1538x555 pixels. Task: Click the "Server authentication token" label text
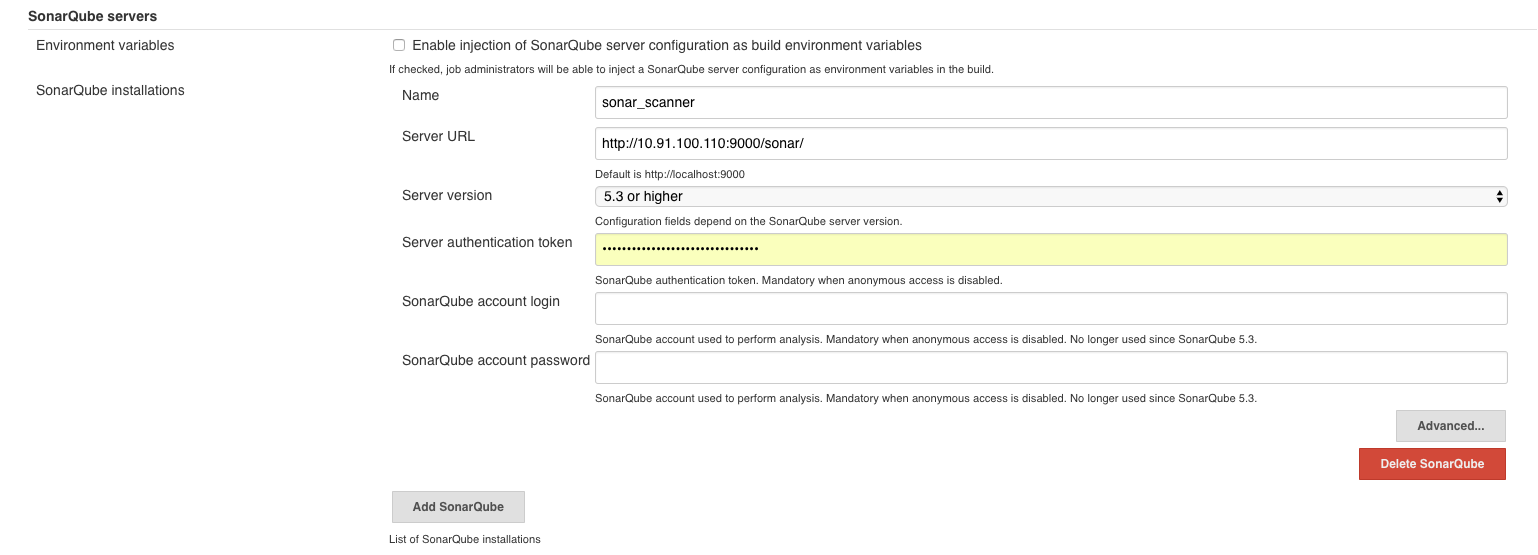click(487, 243)
